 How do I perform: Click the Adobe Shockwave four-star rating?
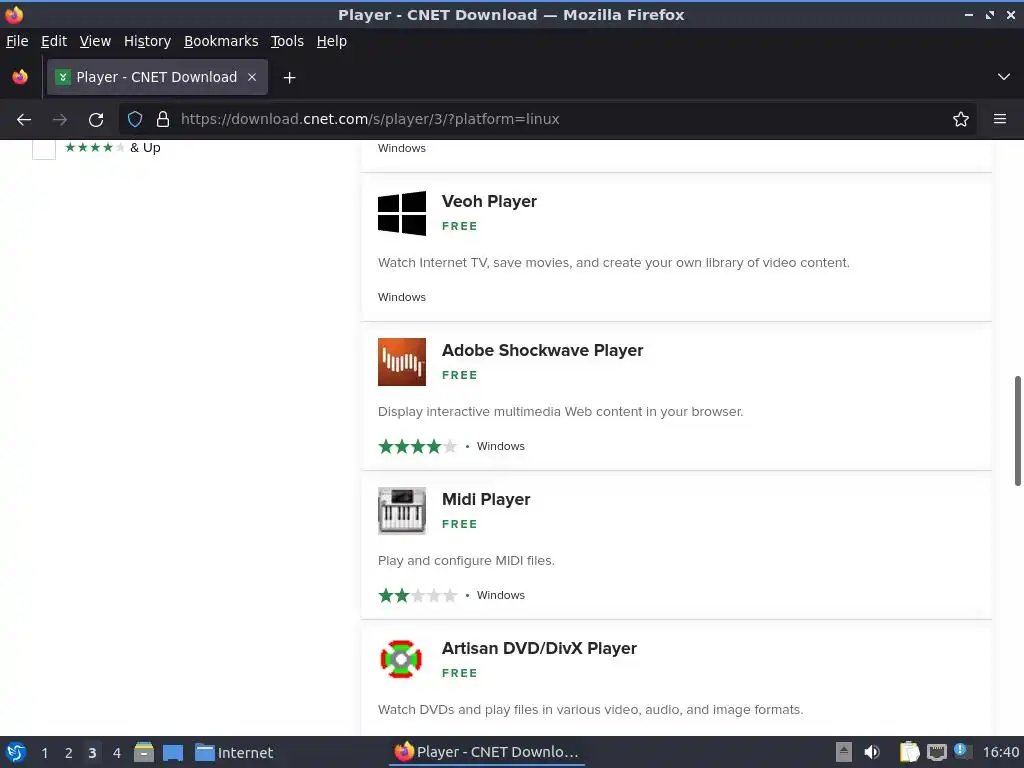pos(417,447)
